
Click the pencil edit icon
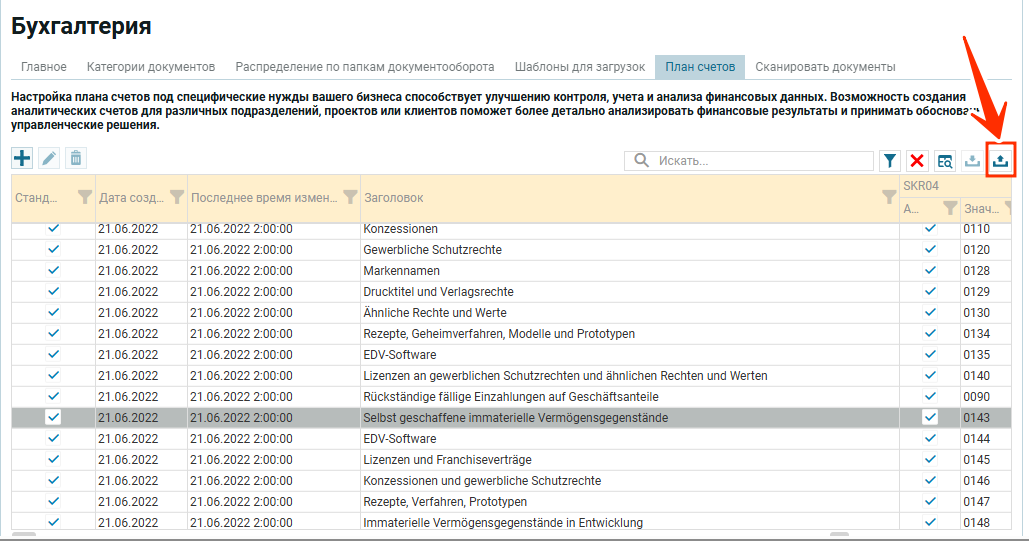point(49,158)
